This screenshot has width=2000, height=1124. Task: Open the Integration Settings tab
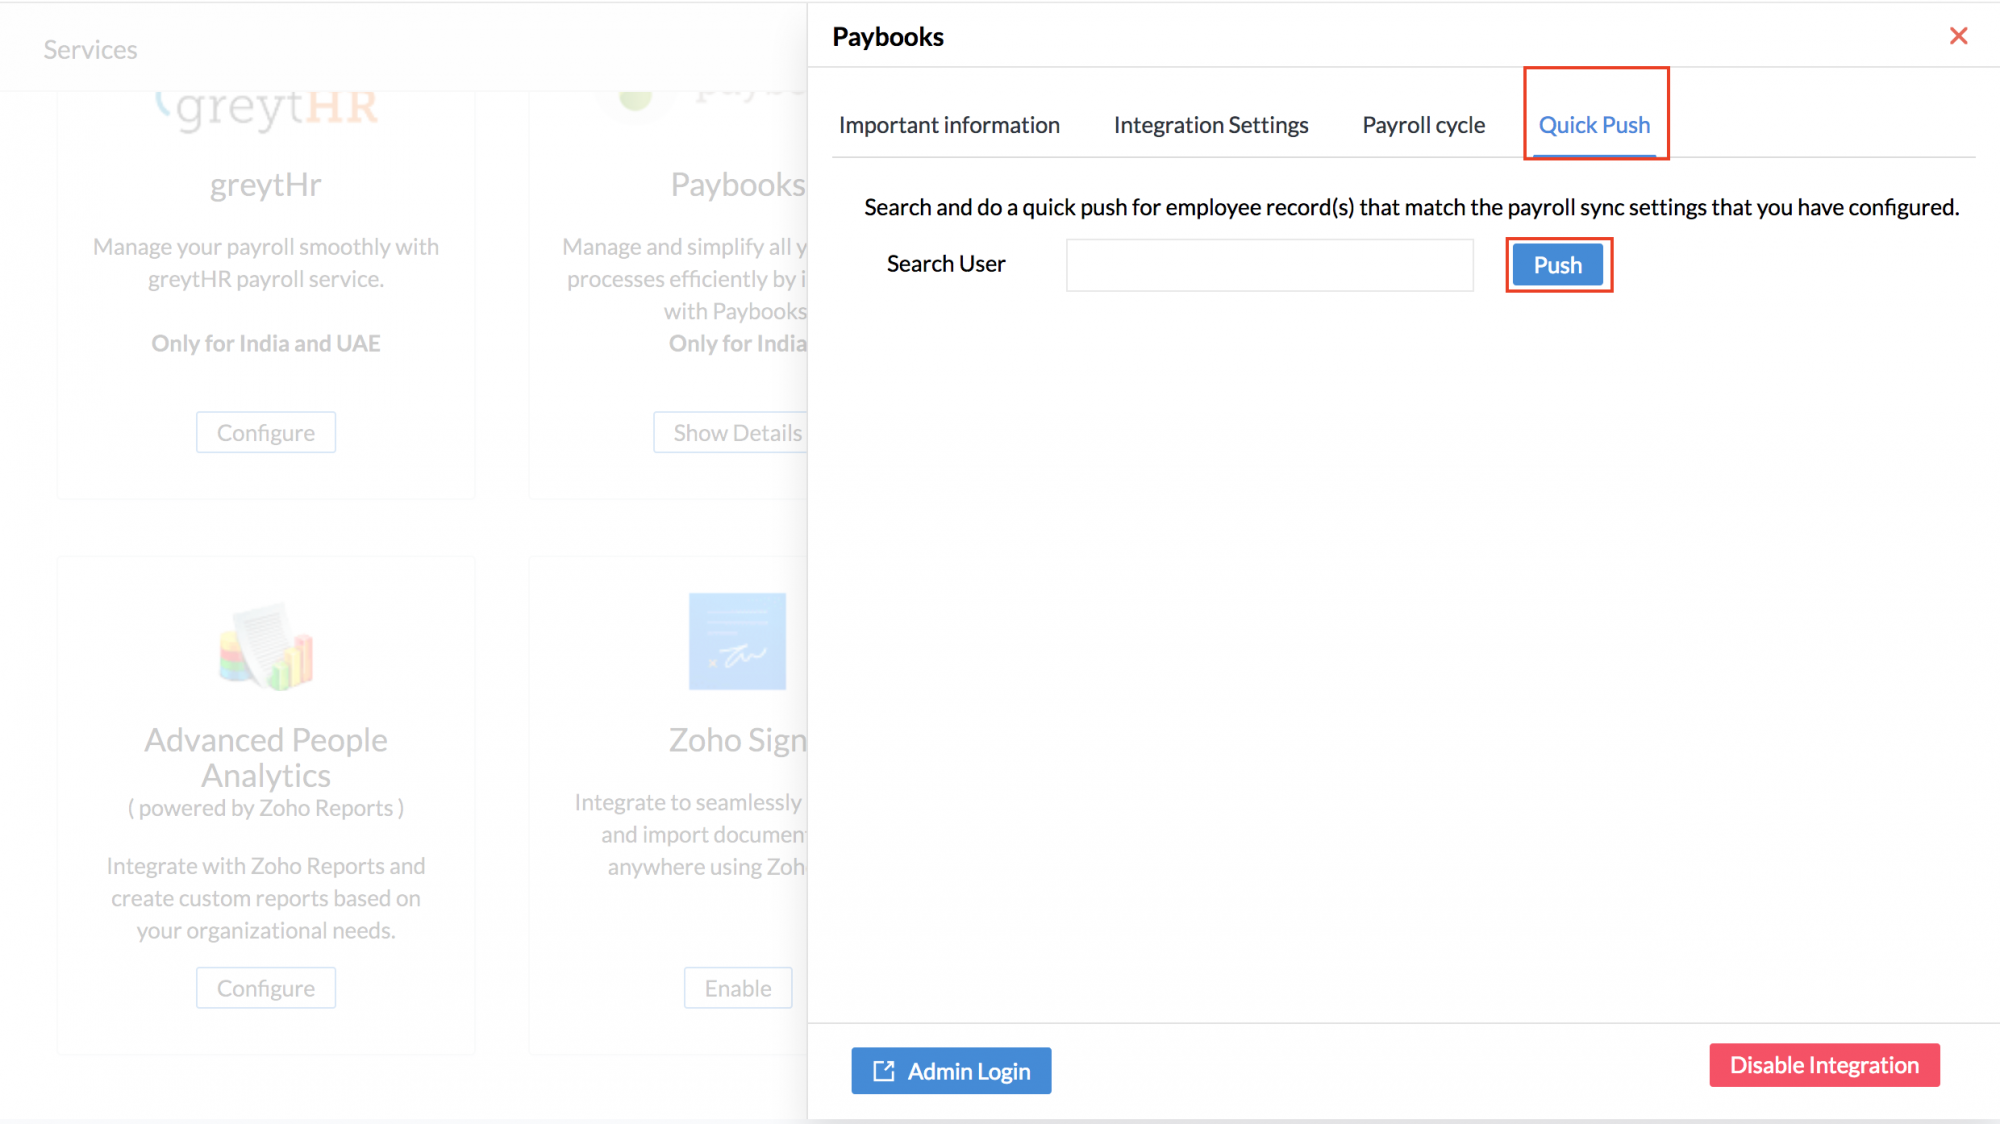coord(1210,125)
